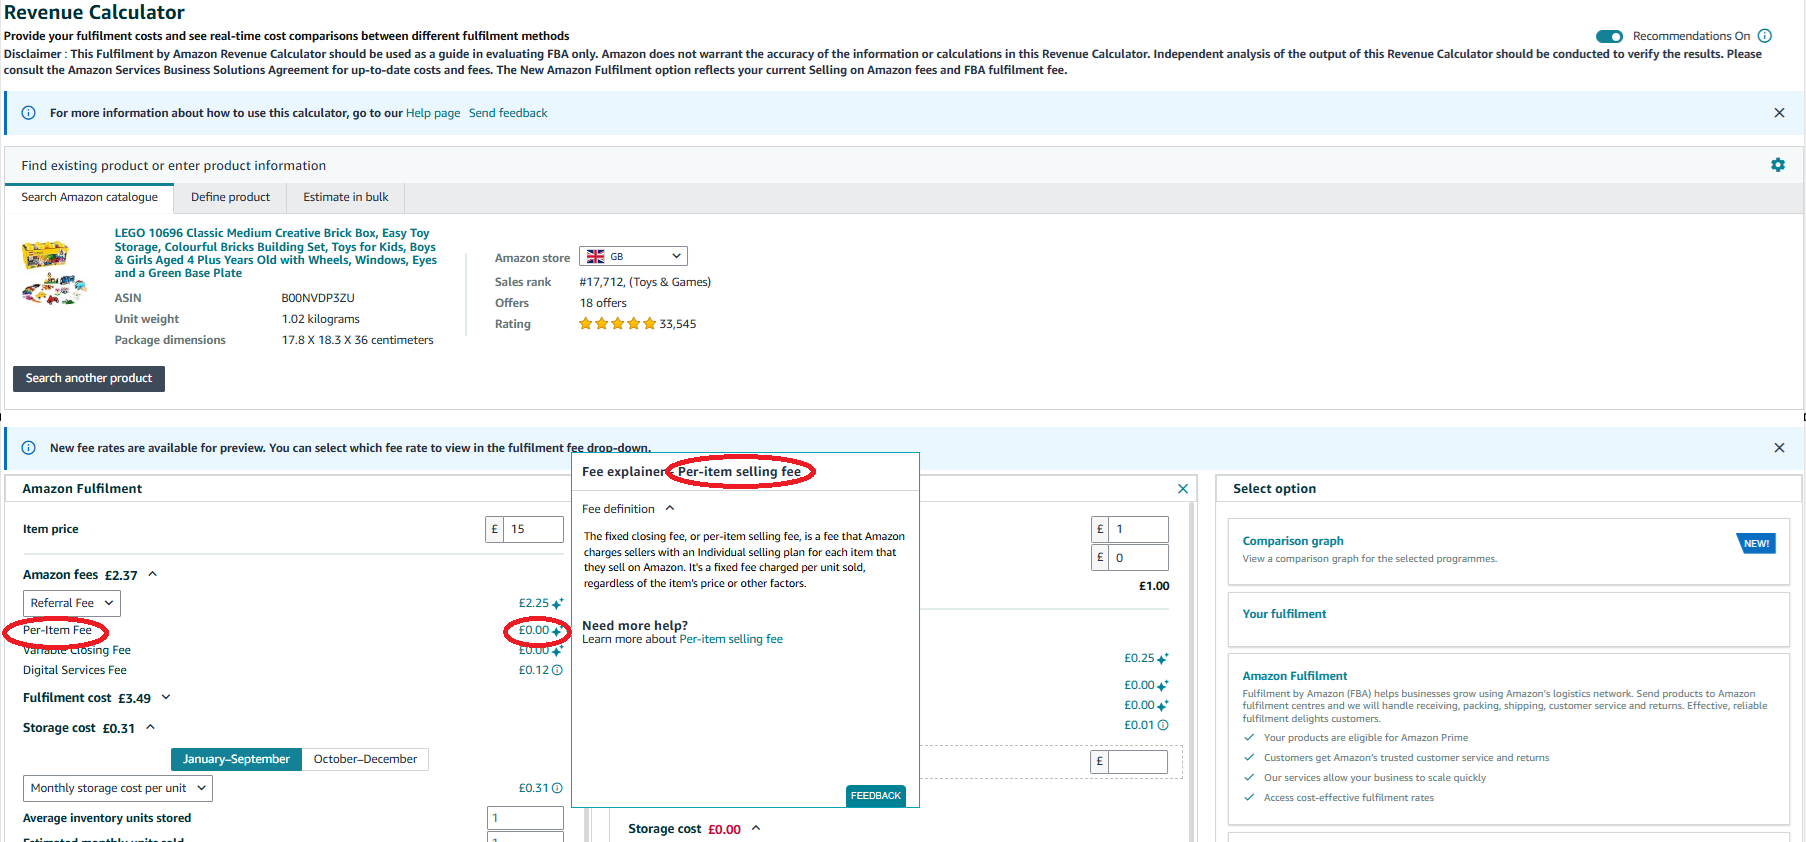Click the Per-Item Fee label
The width and height of the screenshot is (1806, 842).
pos(57,630)
